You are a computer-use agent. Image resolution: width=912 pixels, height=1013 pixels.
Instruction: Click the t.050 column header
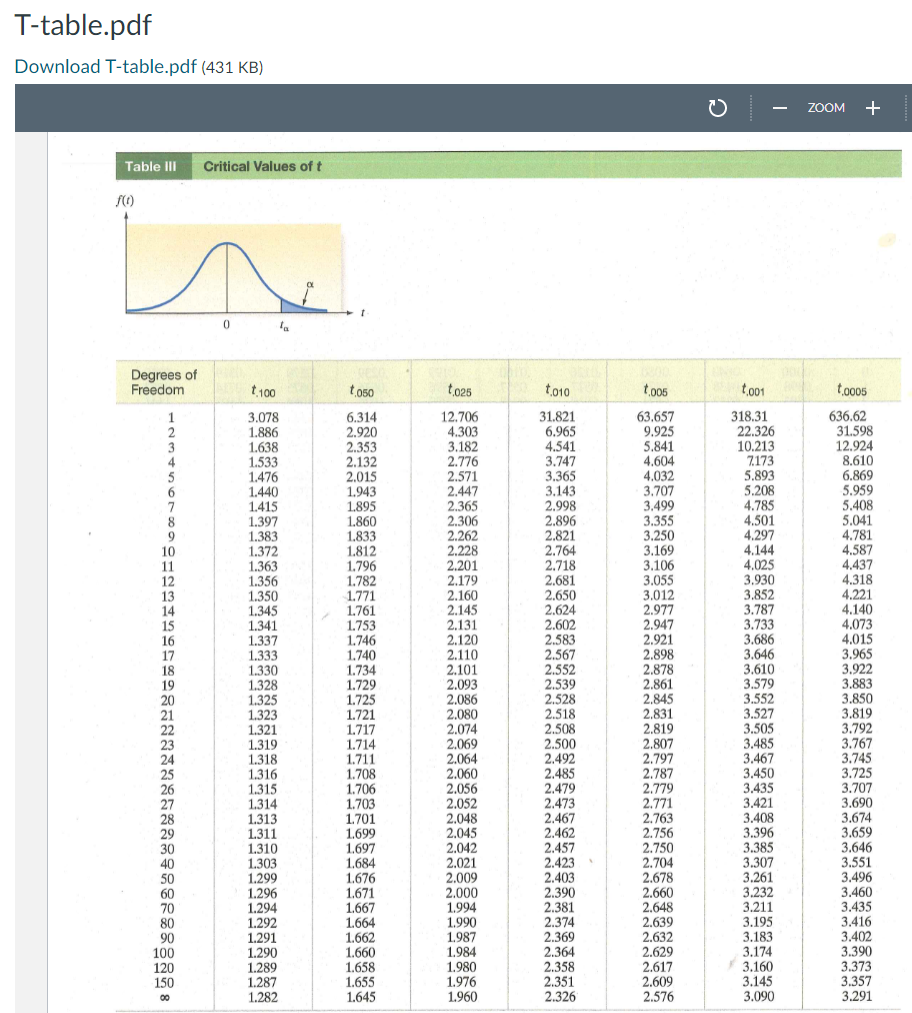(x=362, y=391)
